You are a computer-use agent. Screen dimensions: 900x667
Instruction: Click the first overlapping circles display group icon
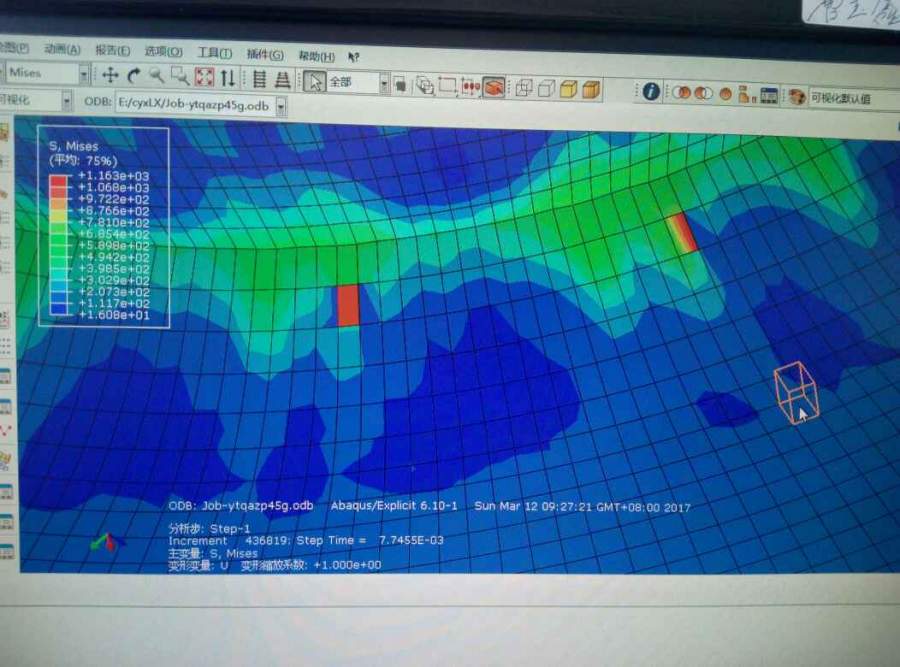(681, 92)
